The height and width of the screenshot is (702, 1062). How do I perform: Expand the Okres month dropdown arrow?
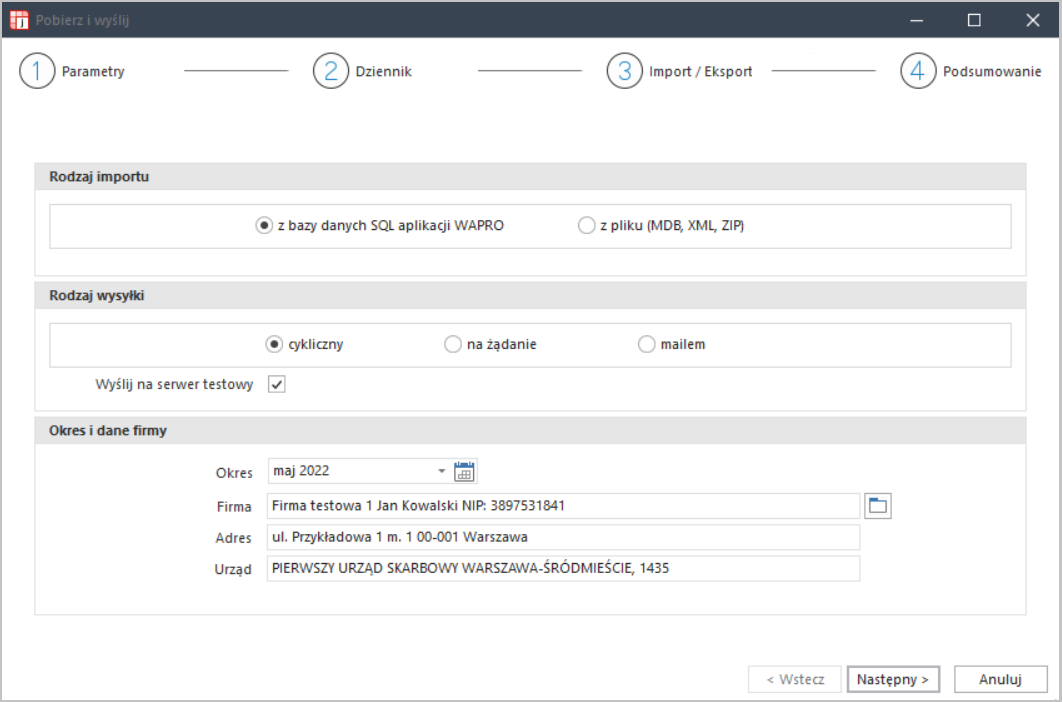tap(441, 471)
